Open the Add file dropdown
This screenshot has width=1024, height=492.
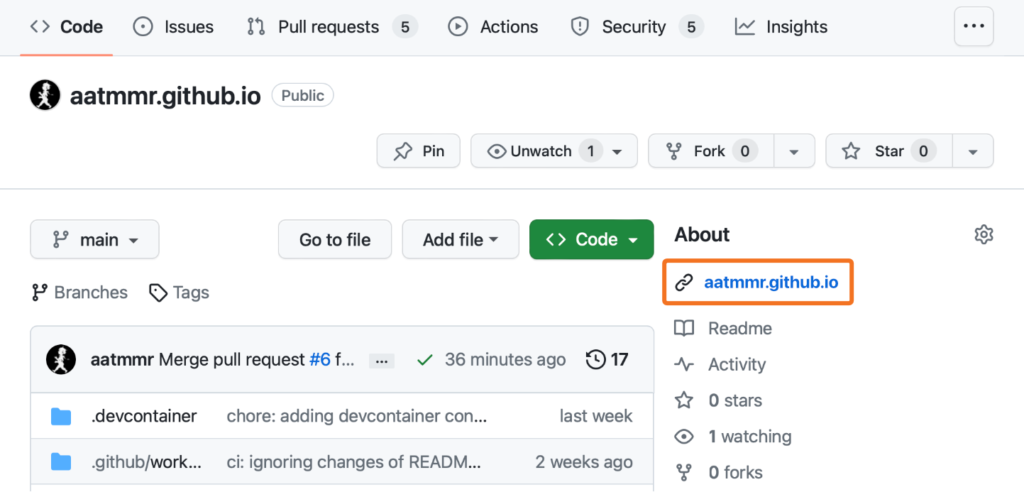[460, 239]
